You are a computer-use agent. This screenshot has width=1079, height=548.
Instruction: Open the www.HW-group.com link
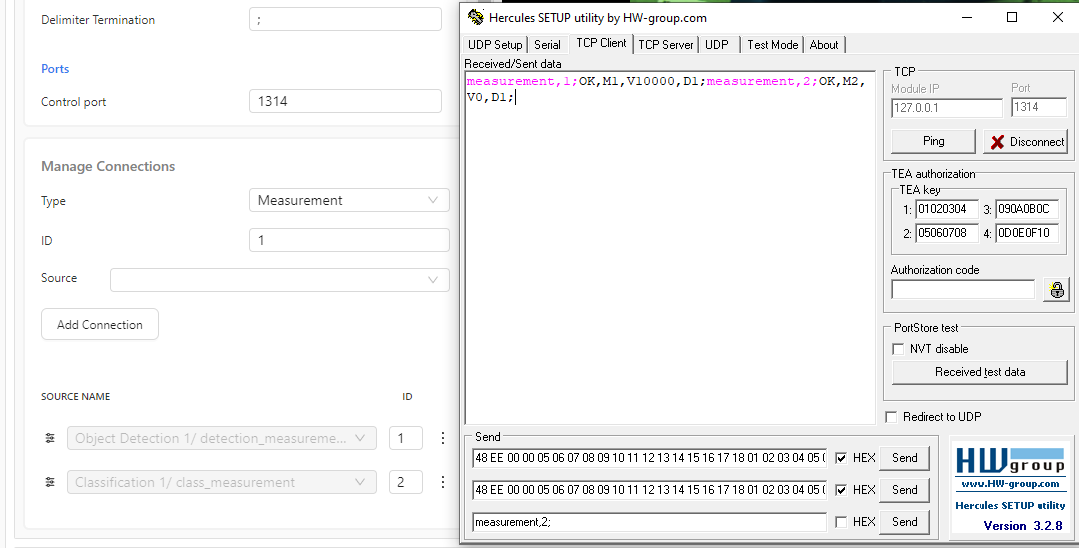[1010, 484]
